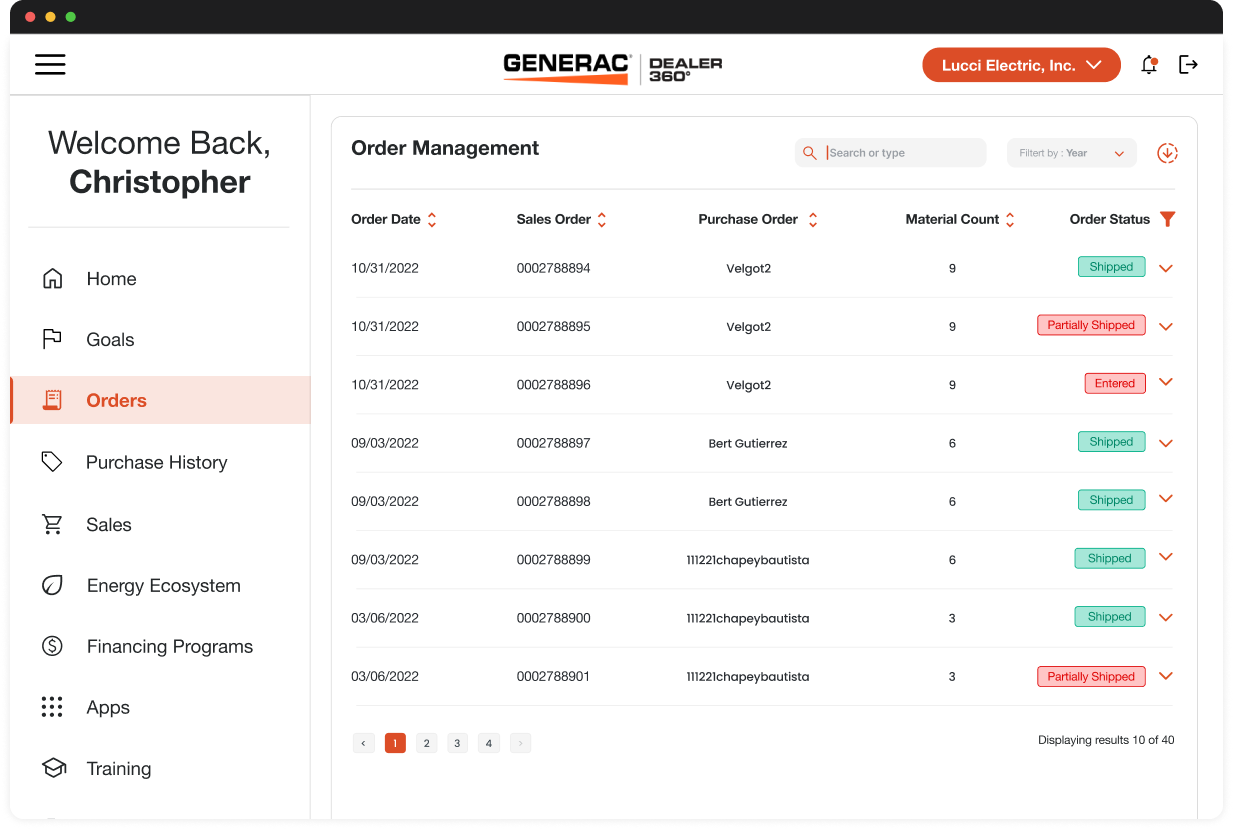Select the Goals flag icon
Viewport: 1233px width, 829px height.
click(52, 339)
